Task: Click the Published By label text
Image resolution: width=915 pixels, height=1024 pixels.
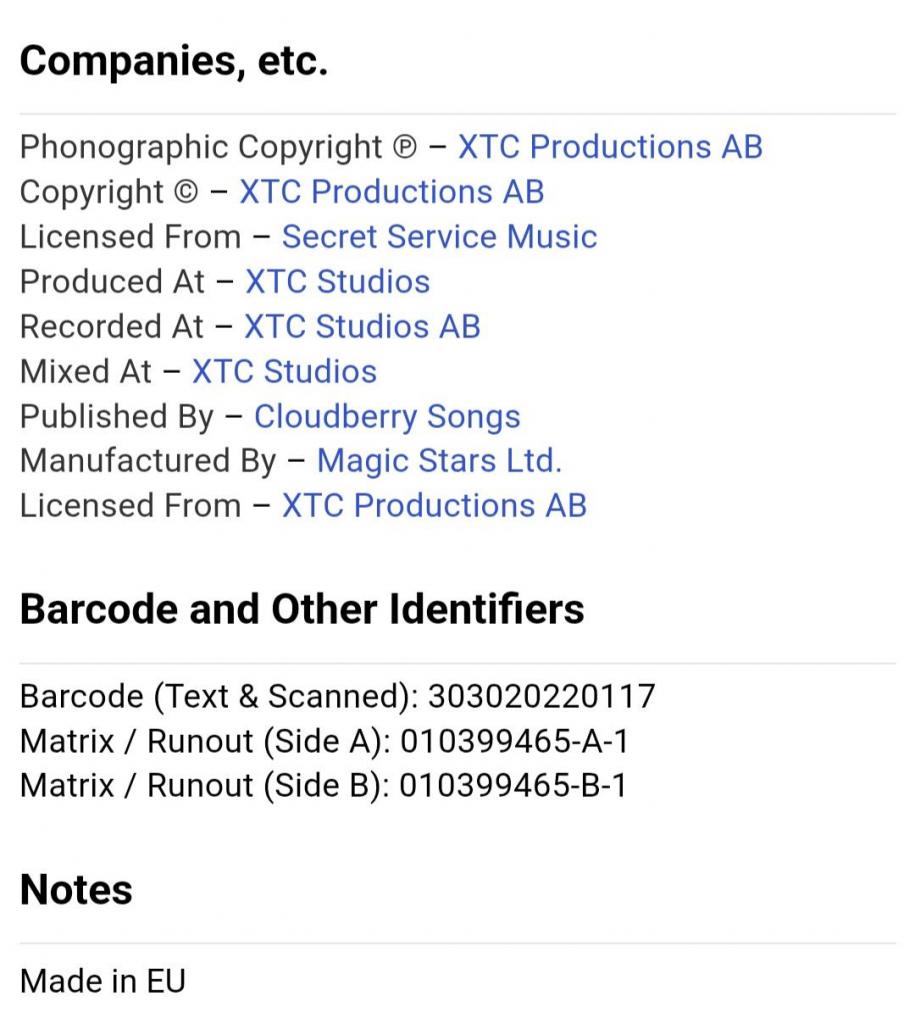Action: coord(117,417)
